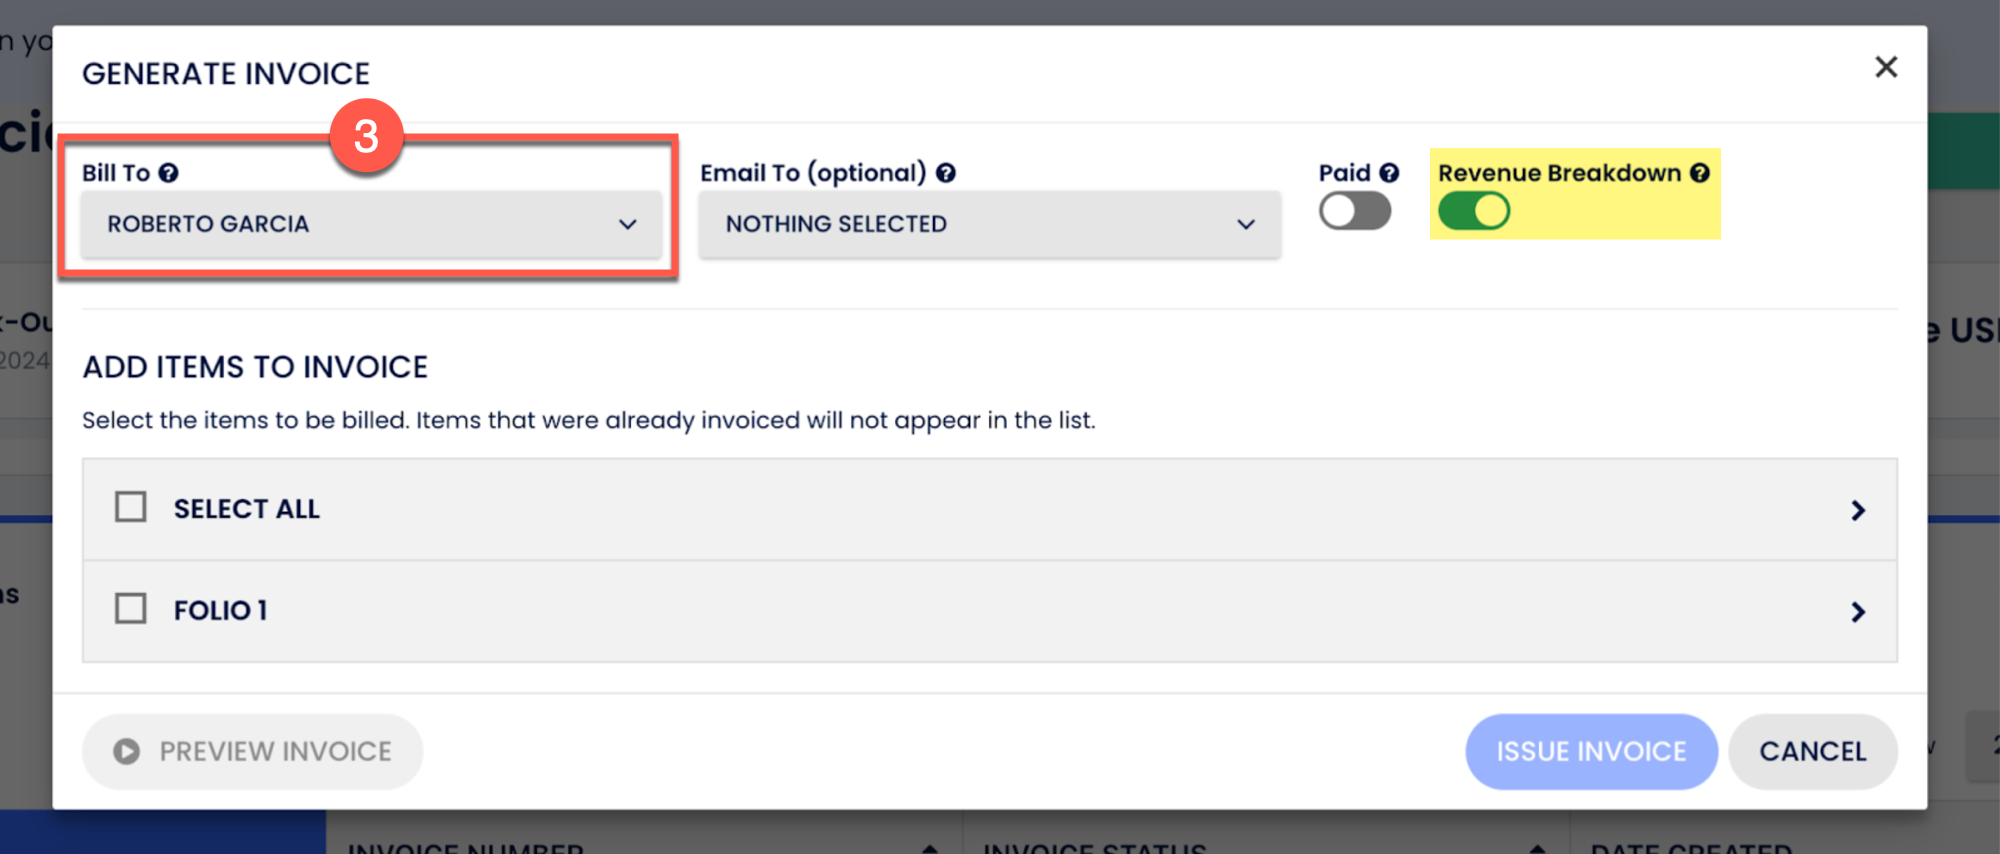
Task: Expand the Folio 1 row chevron
Action: [x=1858, y=611]
